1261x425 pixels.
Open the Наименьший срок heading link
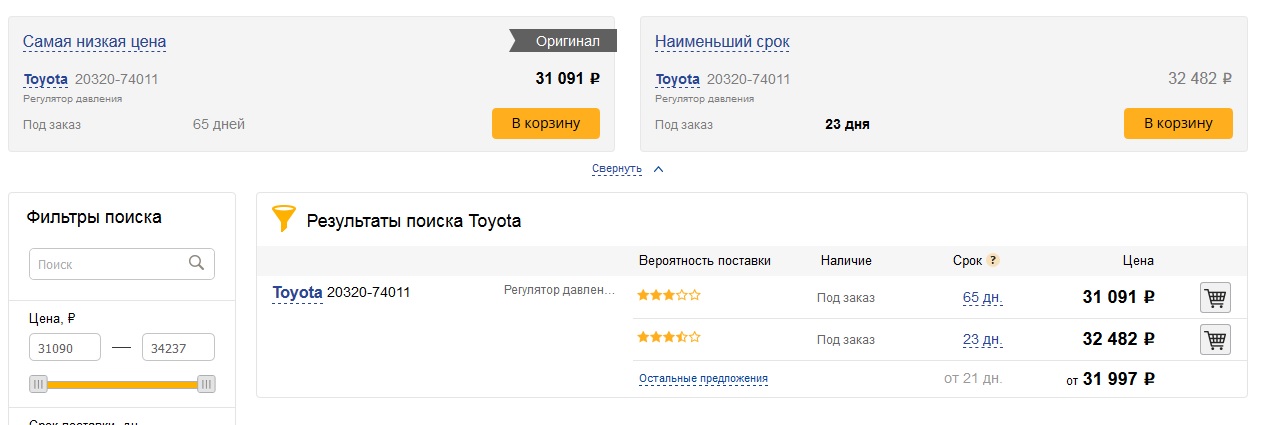722,42
